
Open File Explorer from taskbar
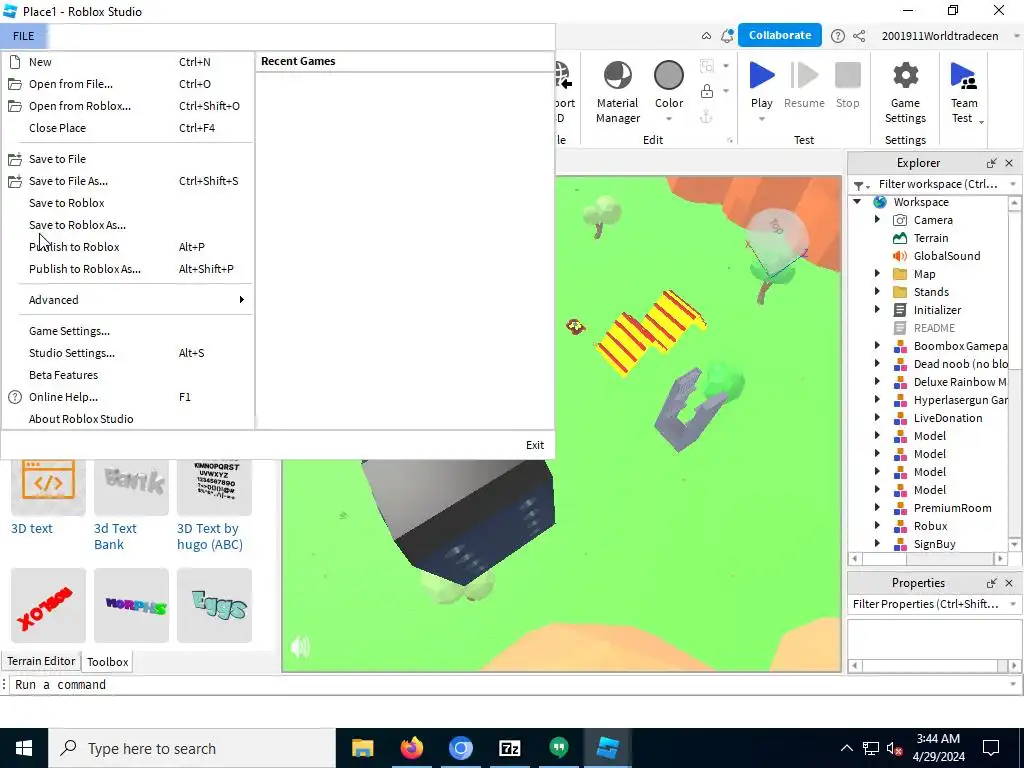[362, 748]
